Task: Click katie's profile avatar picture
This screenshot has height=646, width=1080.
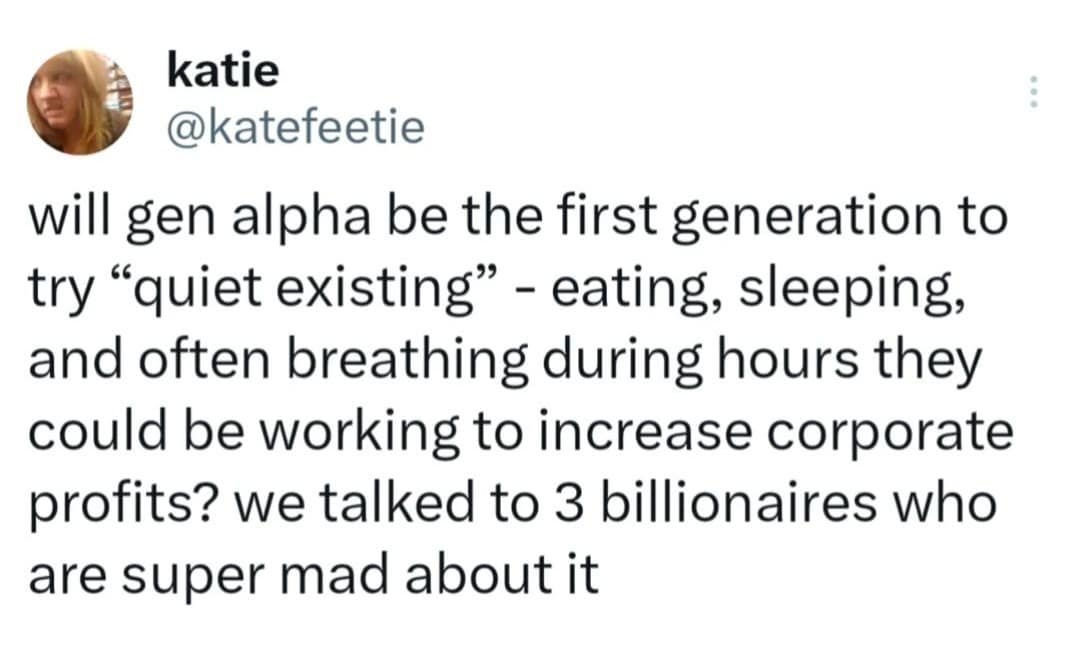Action: [84, 101]
